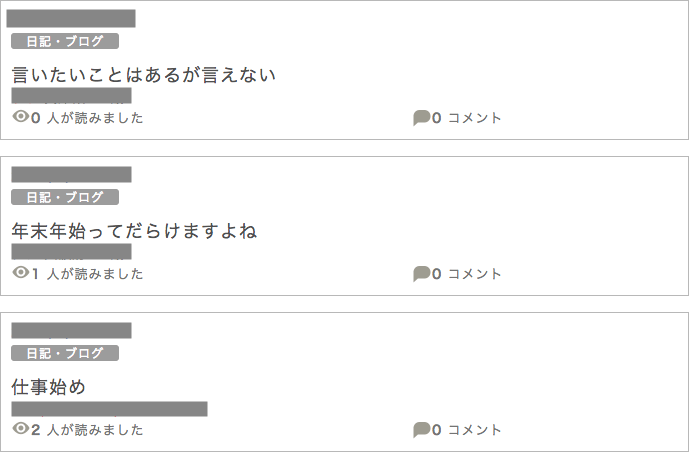Click eye icon on 仕事始め post
Screen dimensions: 691x453
coord(20,429)
